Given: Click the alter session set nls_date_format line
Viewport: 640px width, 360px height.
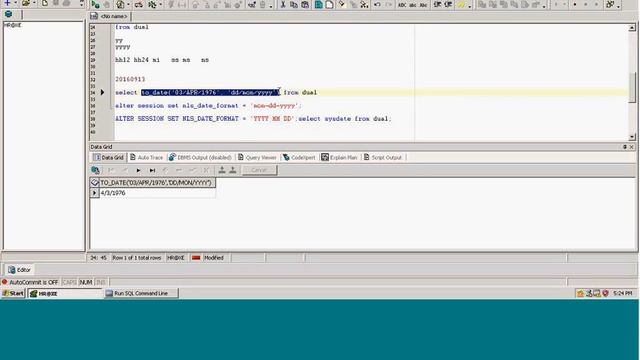Looking at the screenshot, I should click(x=208, y=106).
